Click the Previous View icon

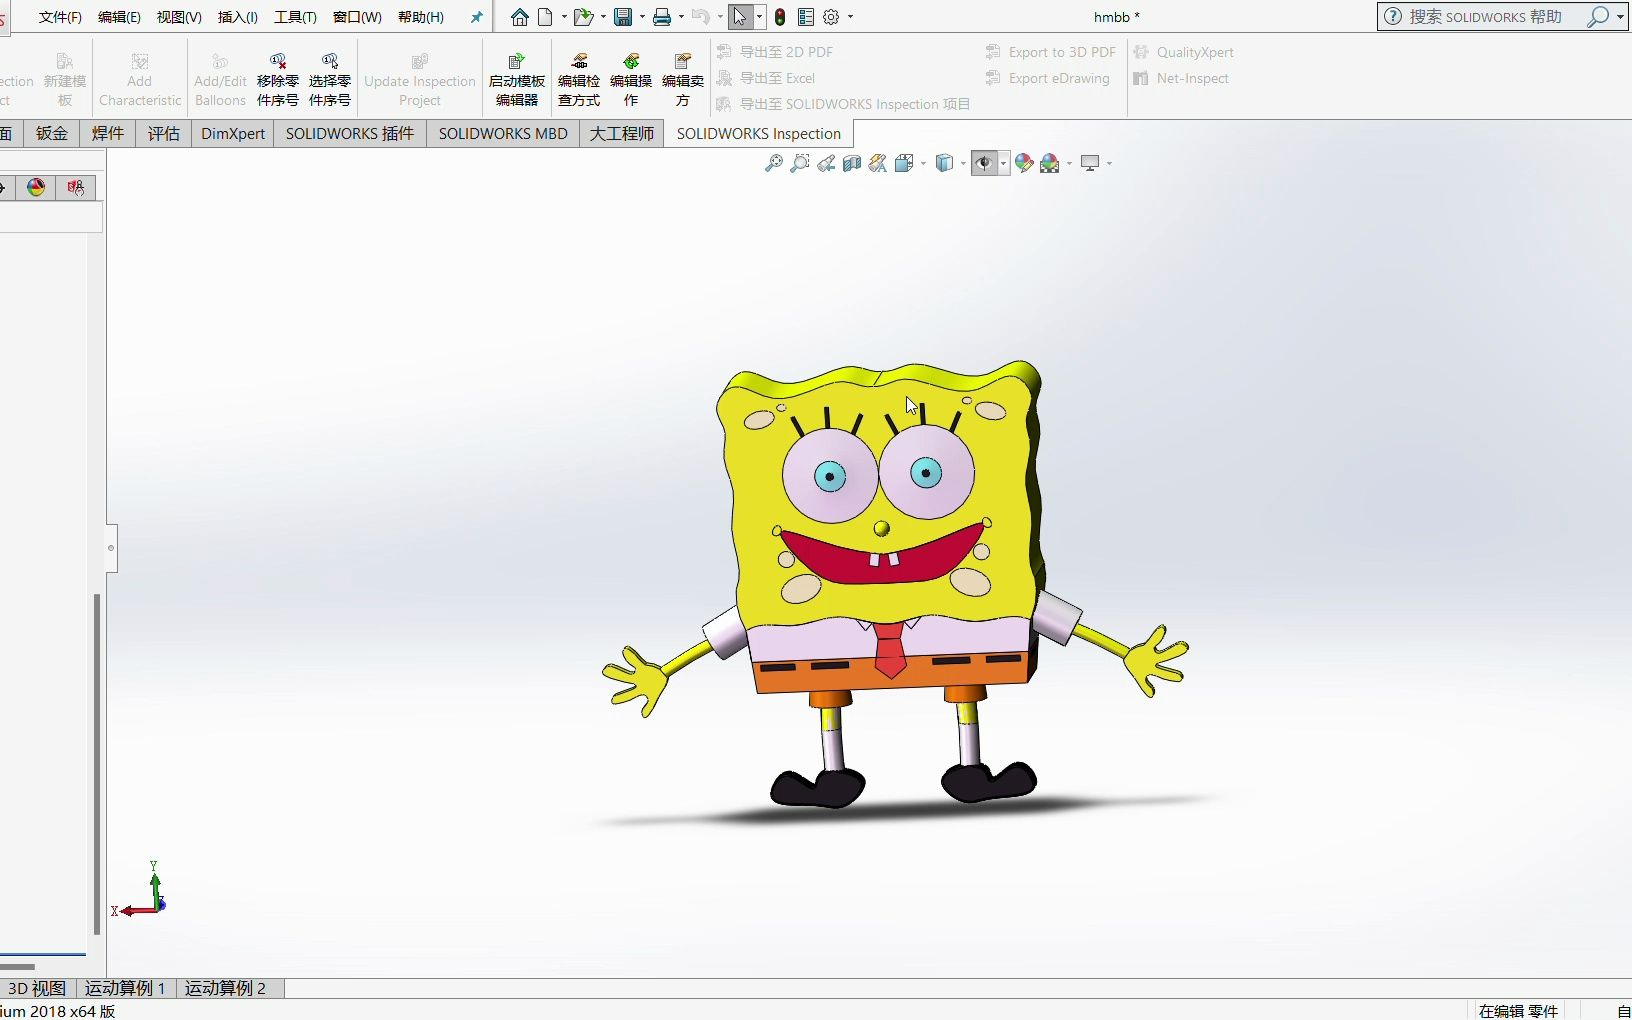826,163
